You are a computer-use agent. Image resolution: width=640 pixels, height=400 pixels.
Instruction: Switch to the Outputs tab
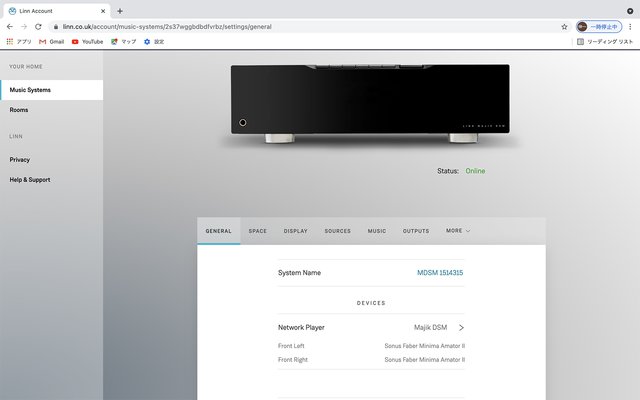(416, 231)
